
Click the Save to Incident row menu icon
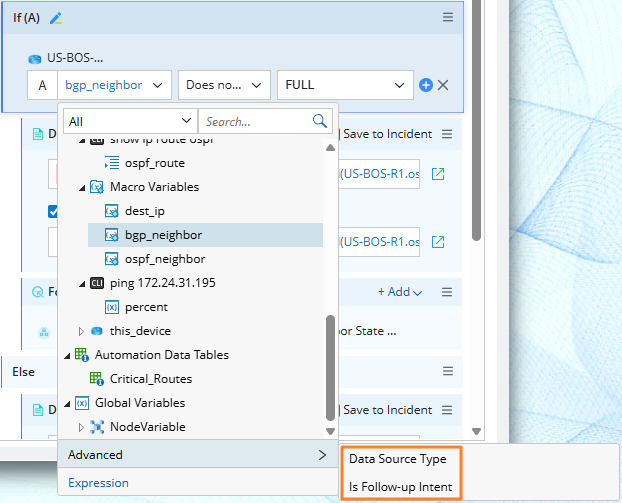click(448, 133)
